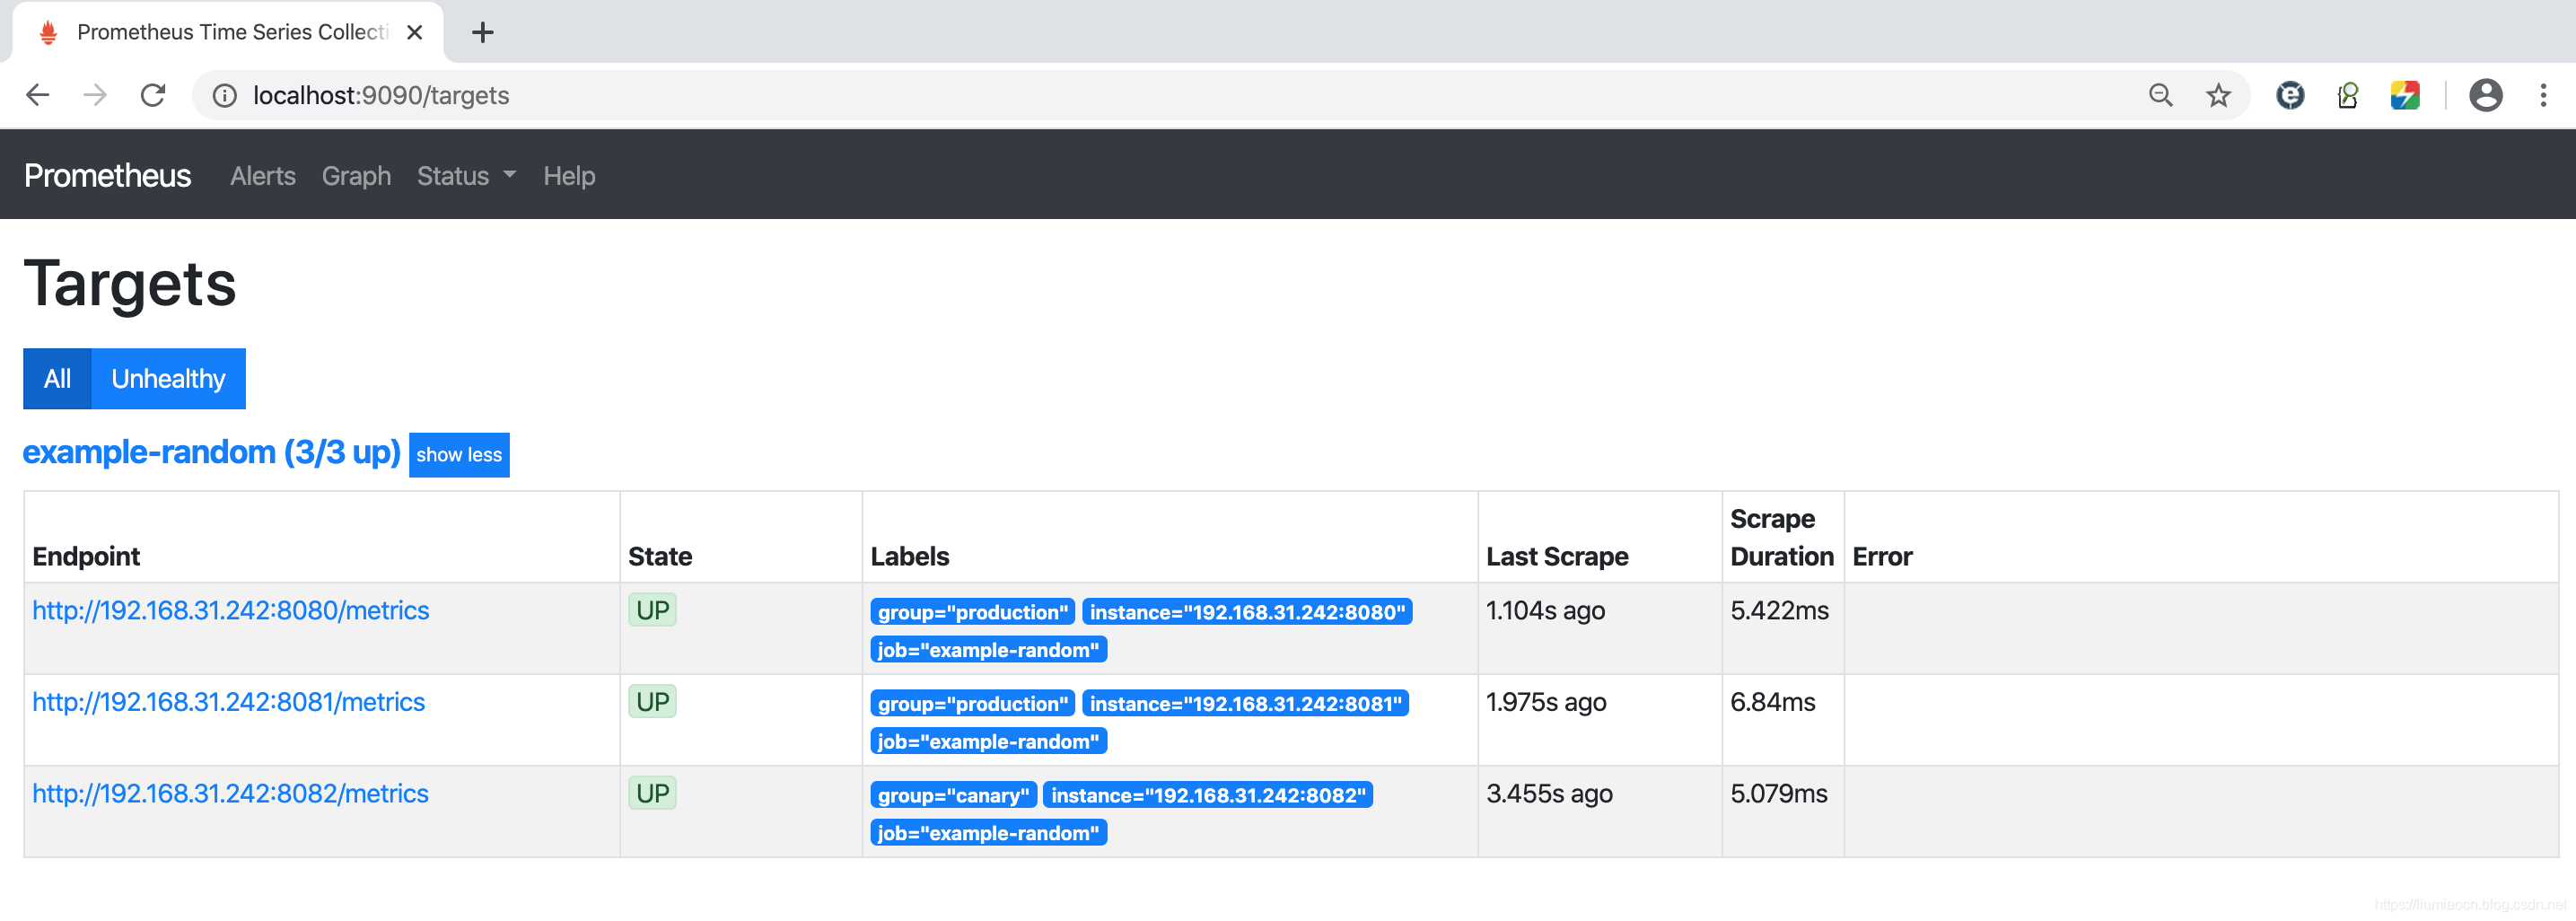Viewport: 2576px width, 921px height.
Task: Open the first browser extension icon
Action: click(2290, 95)
